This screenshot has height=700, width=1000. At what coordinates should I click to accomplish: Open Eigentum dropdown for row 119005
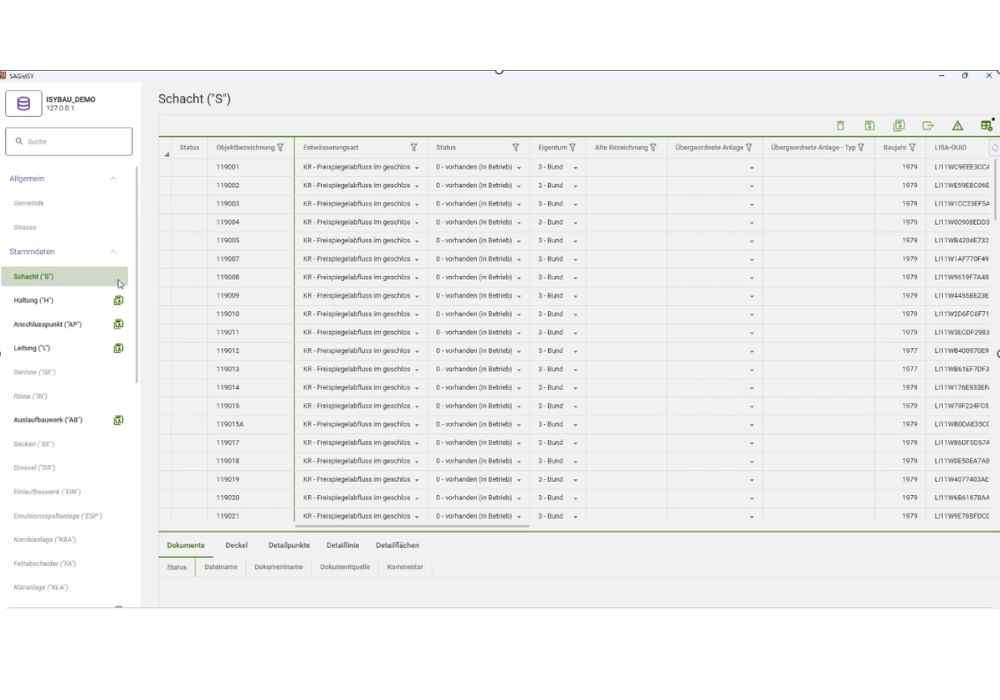click(576, 241)
